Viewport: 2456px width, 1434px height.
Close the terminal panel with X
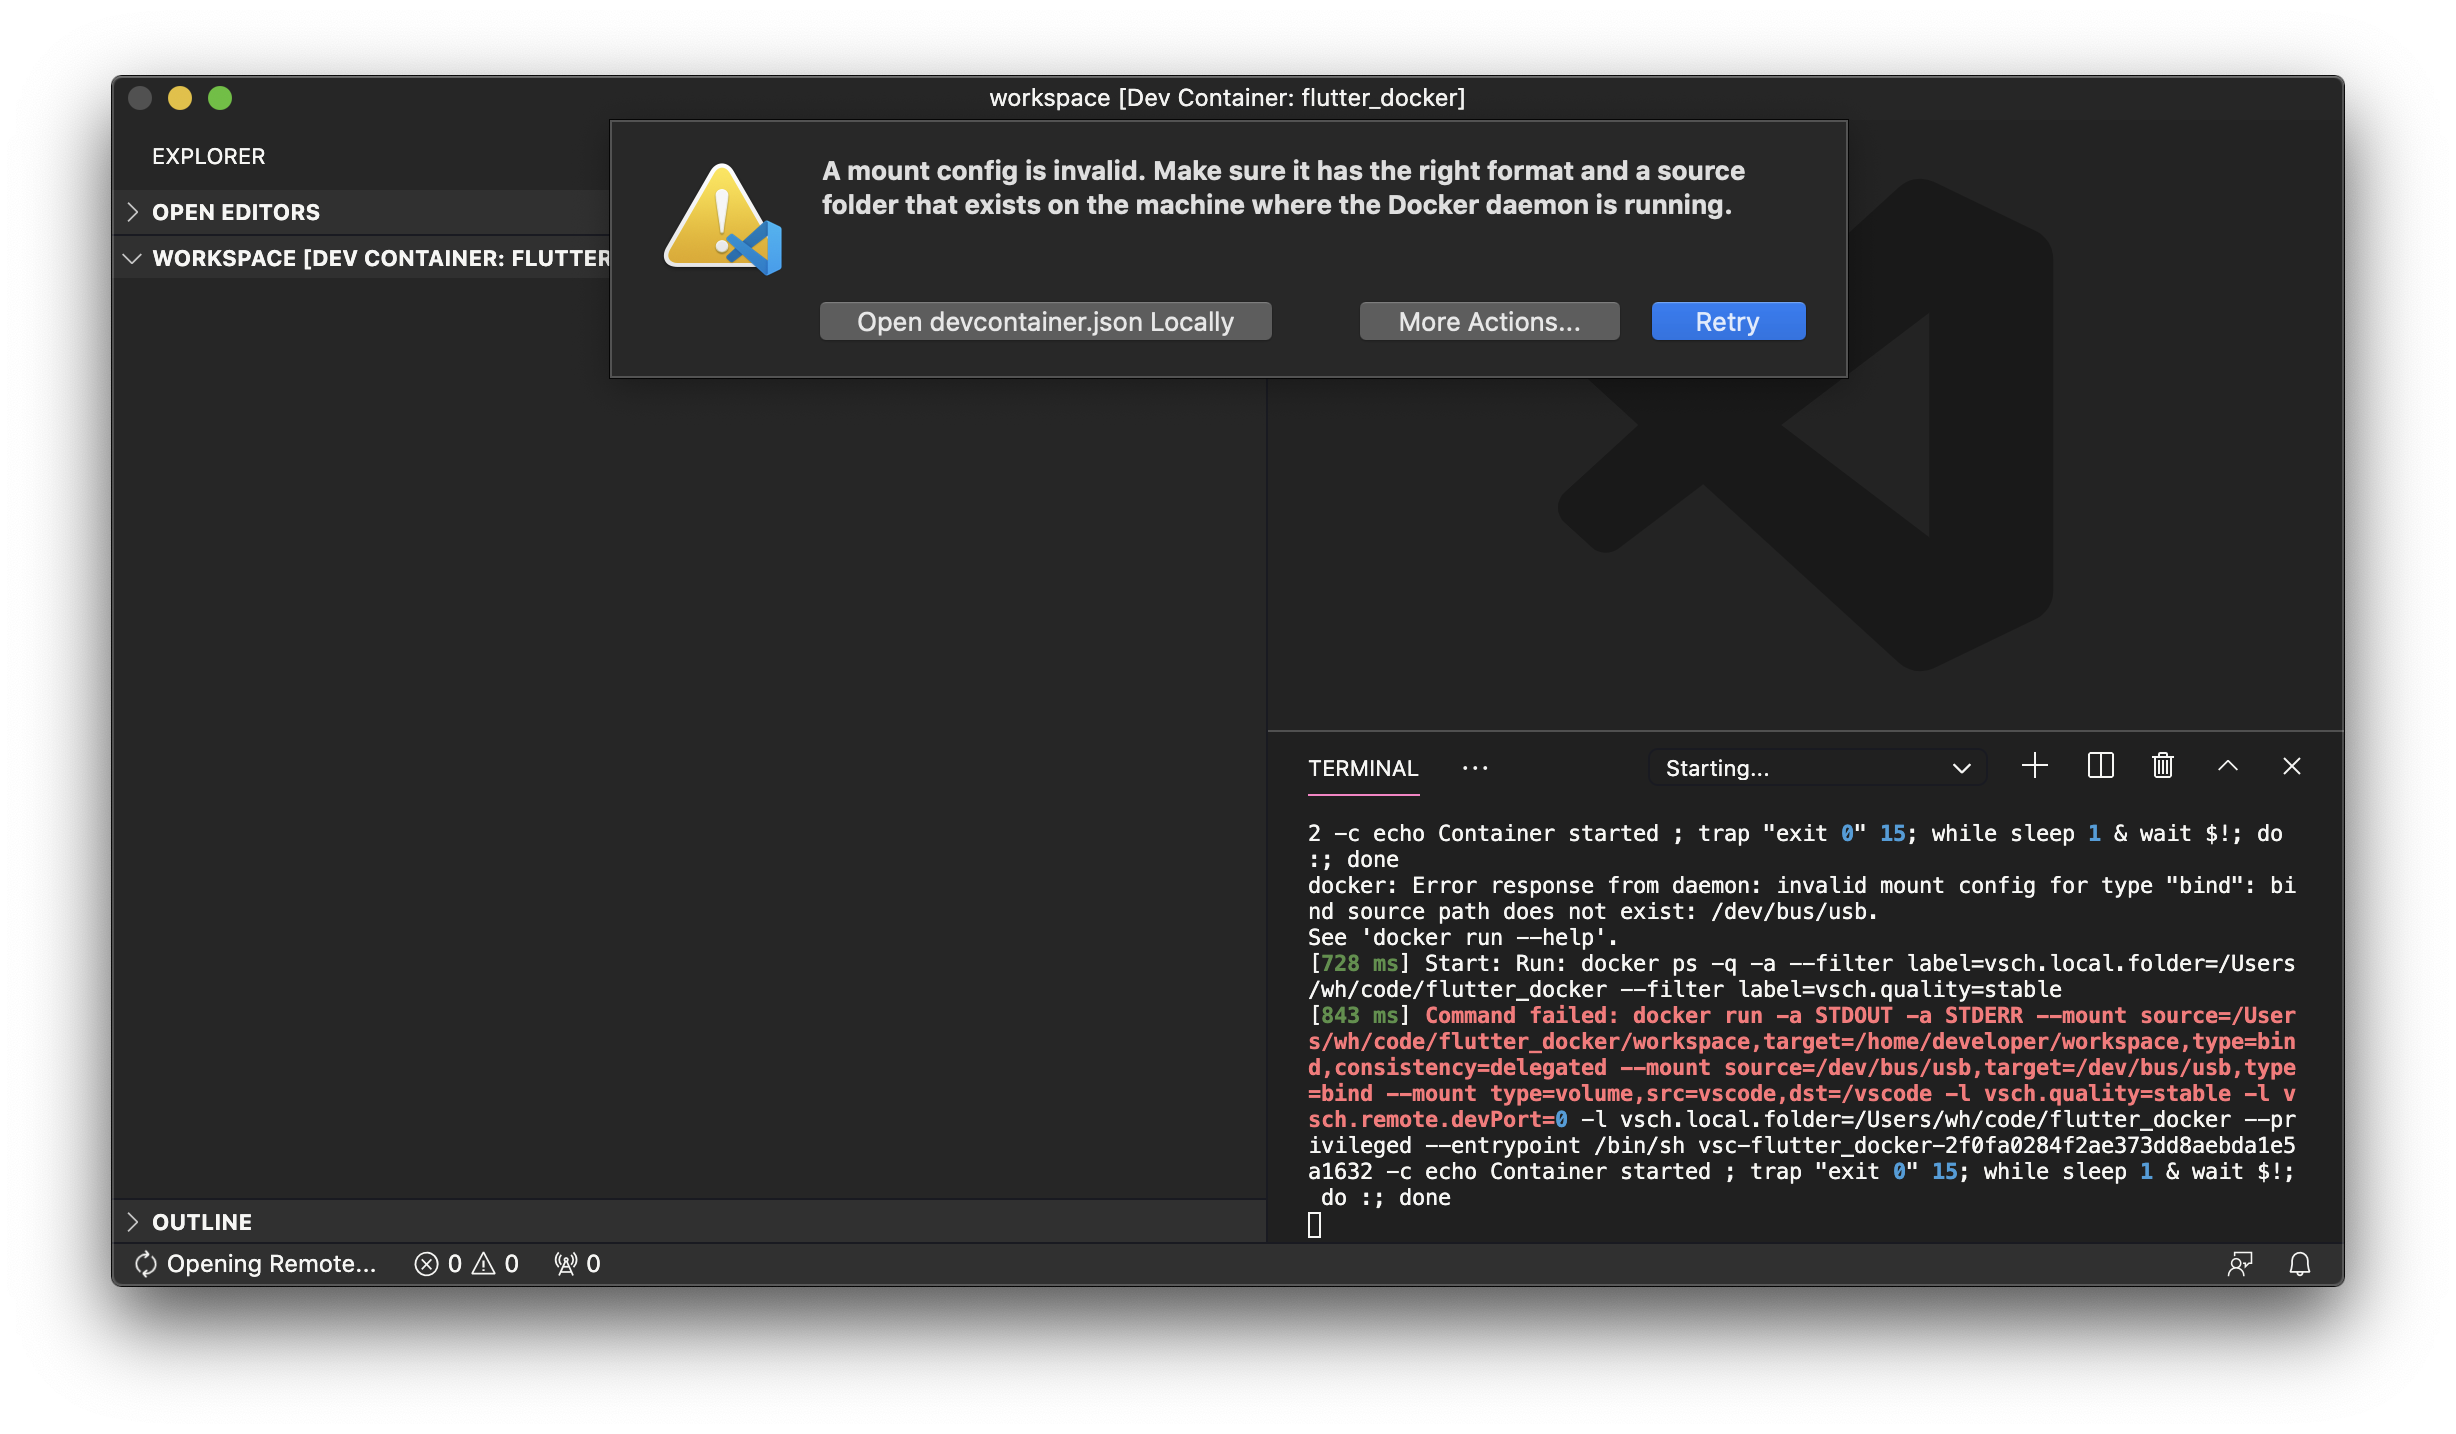click(x=2291, y=767)
